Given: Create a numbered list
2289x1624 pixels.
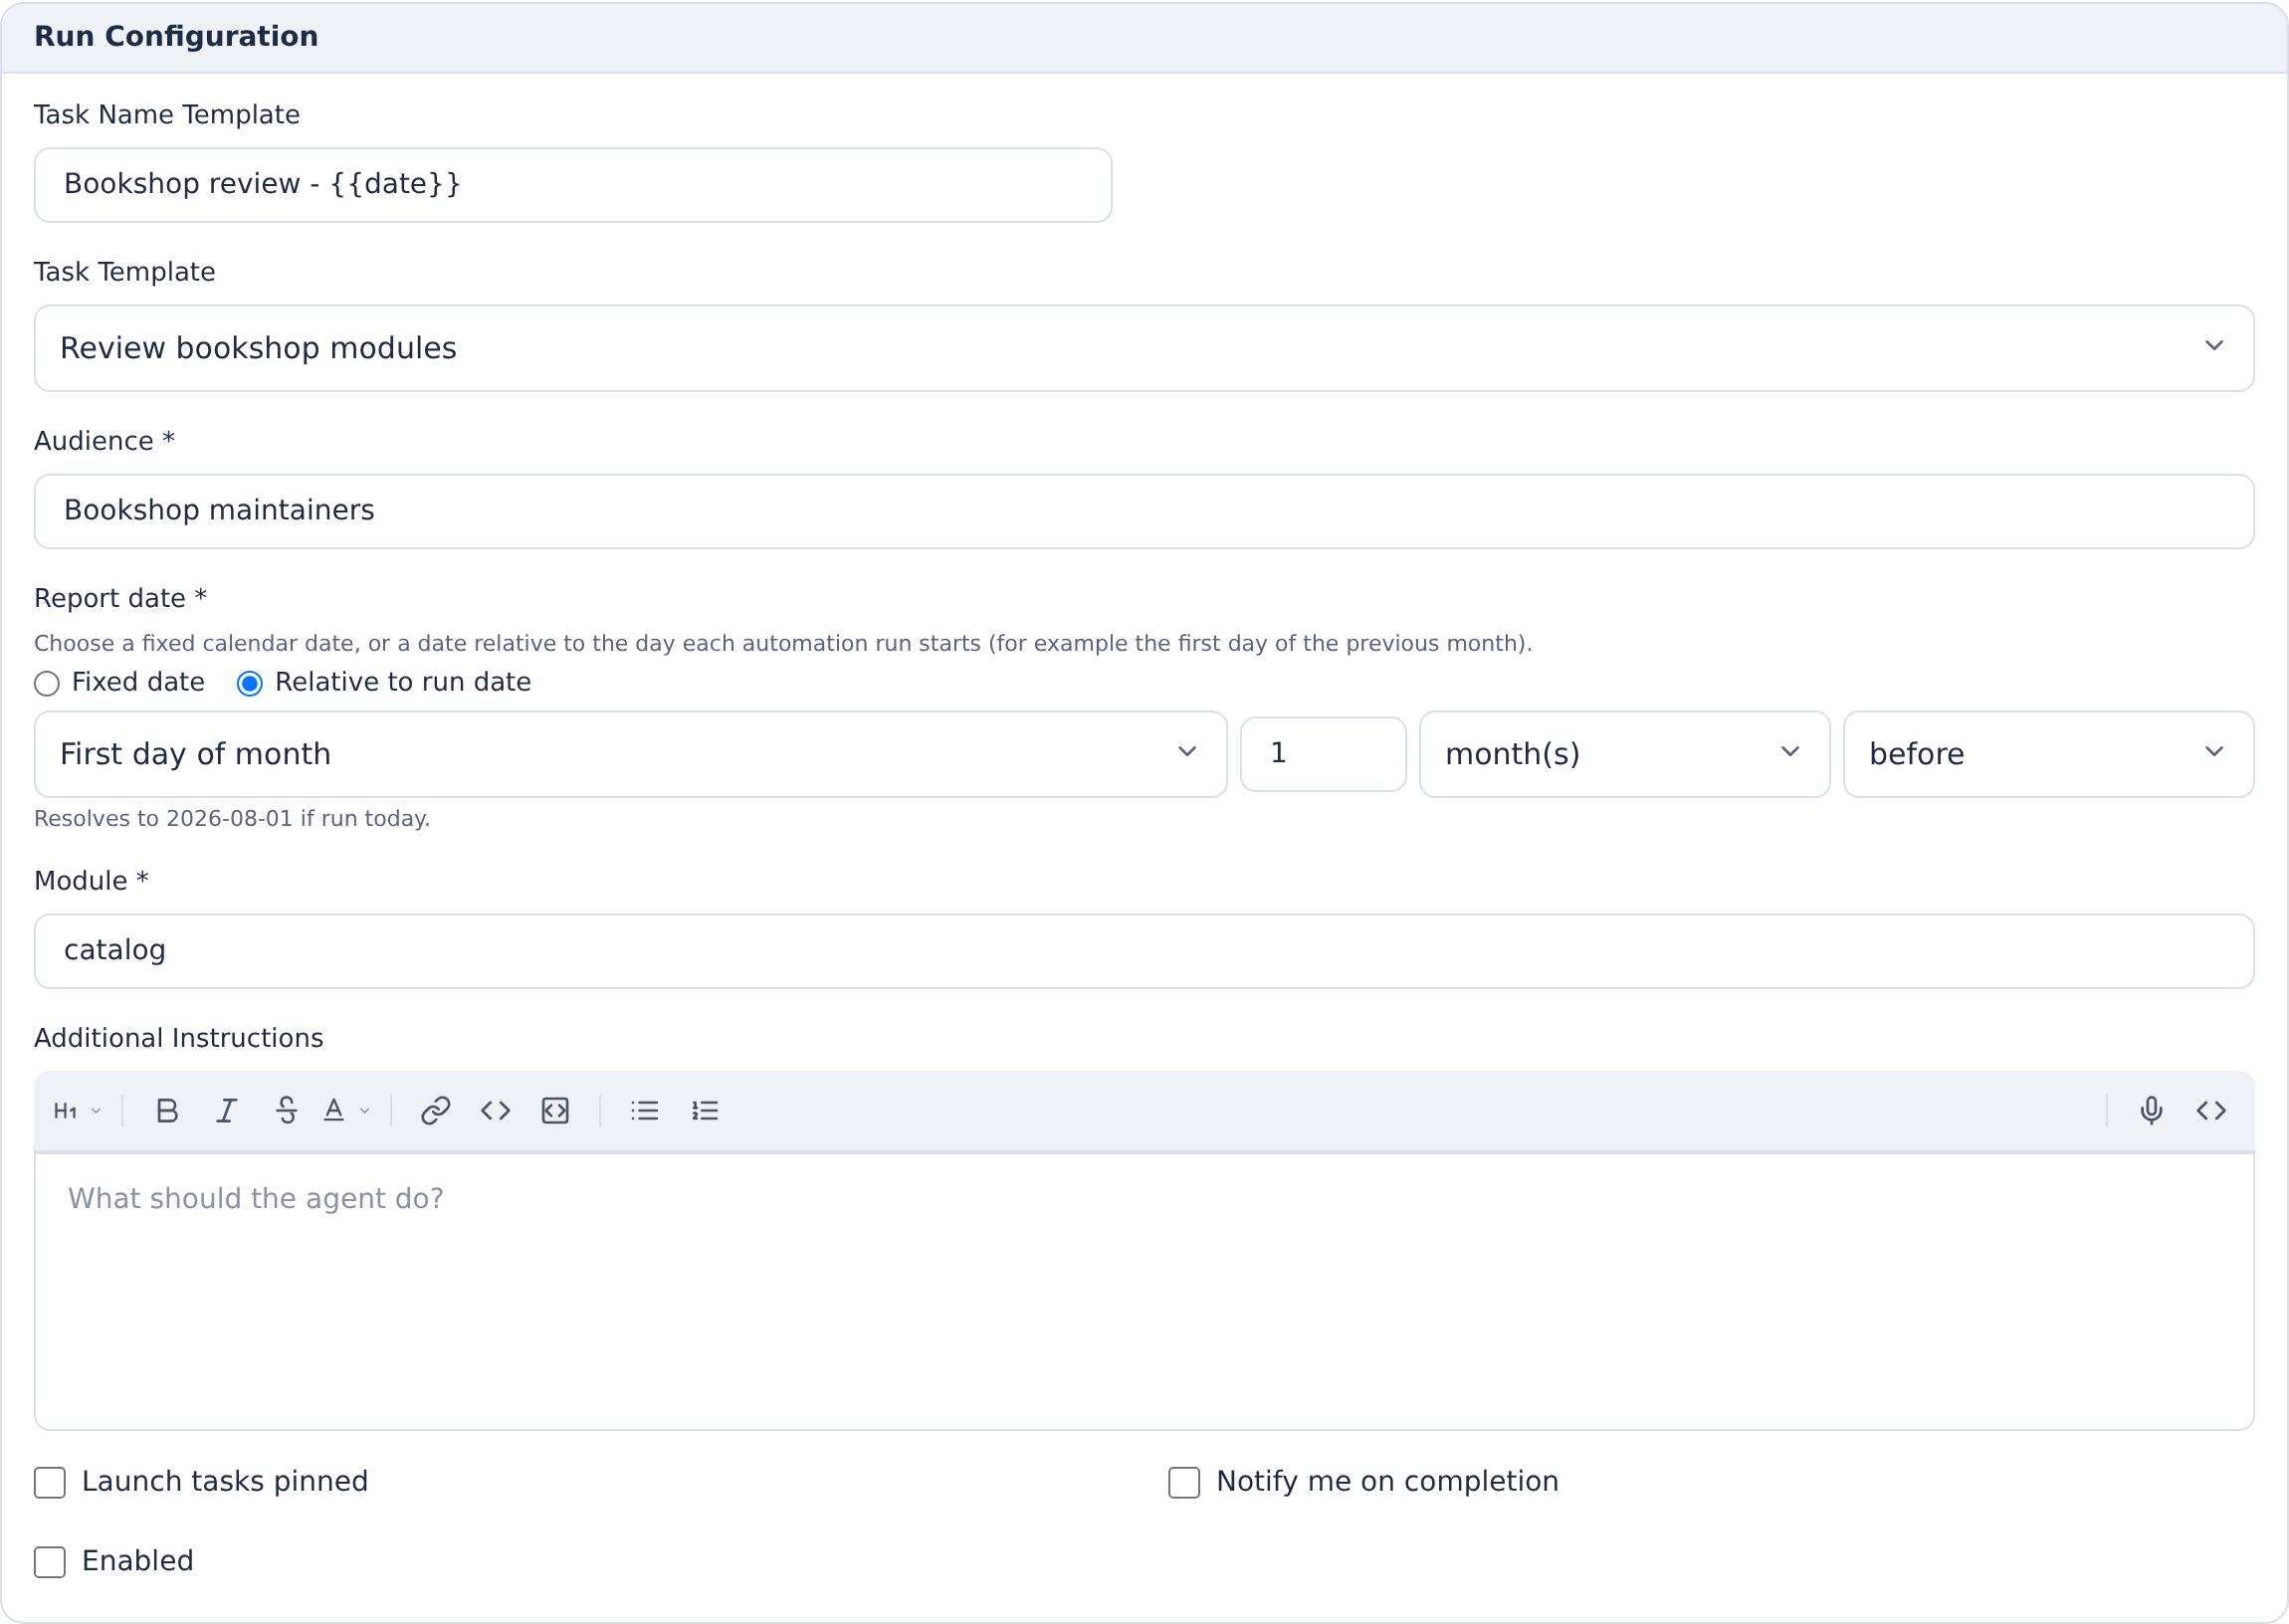Looking at the screenshot, I should (x=705, y=1111).
